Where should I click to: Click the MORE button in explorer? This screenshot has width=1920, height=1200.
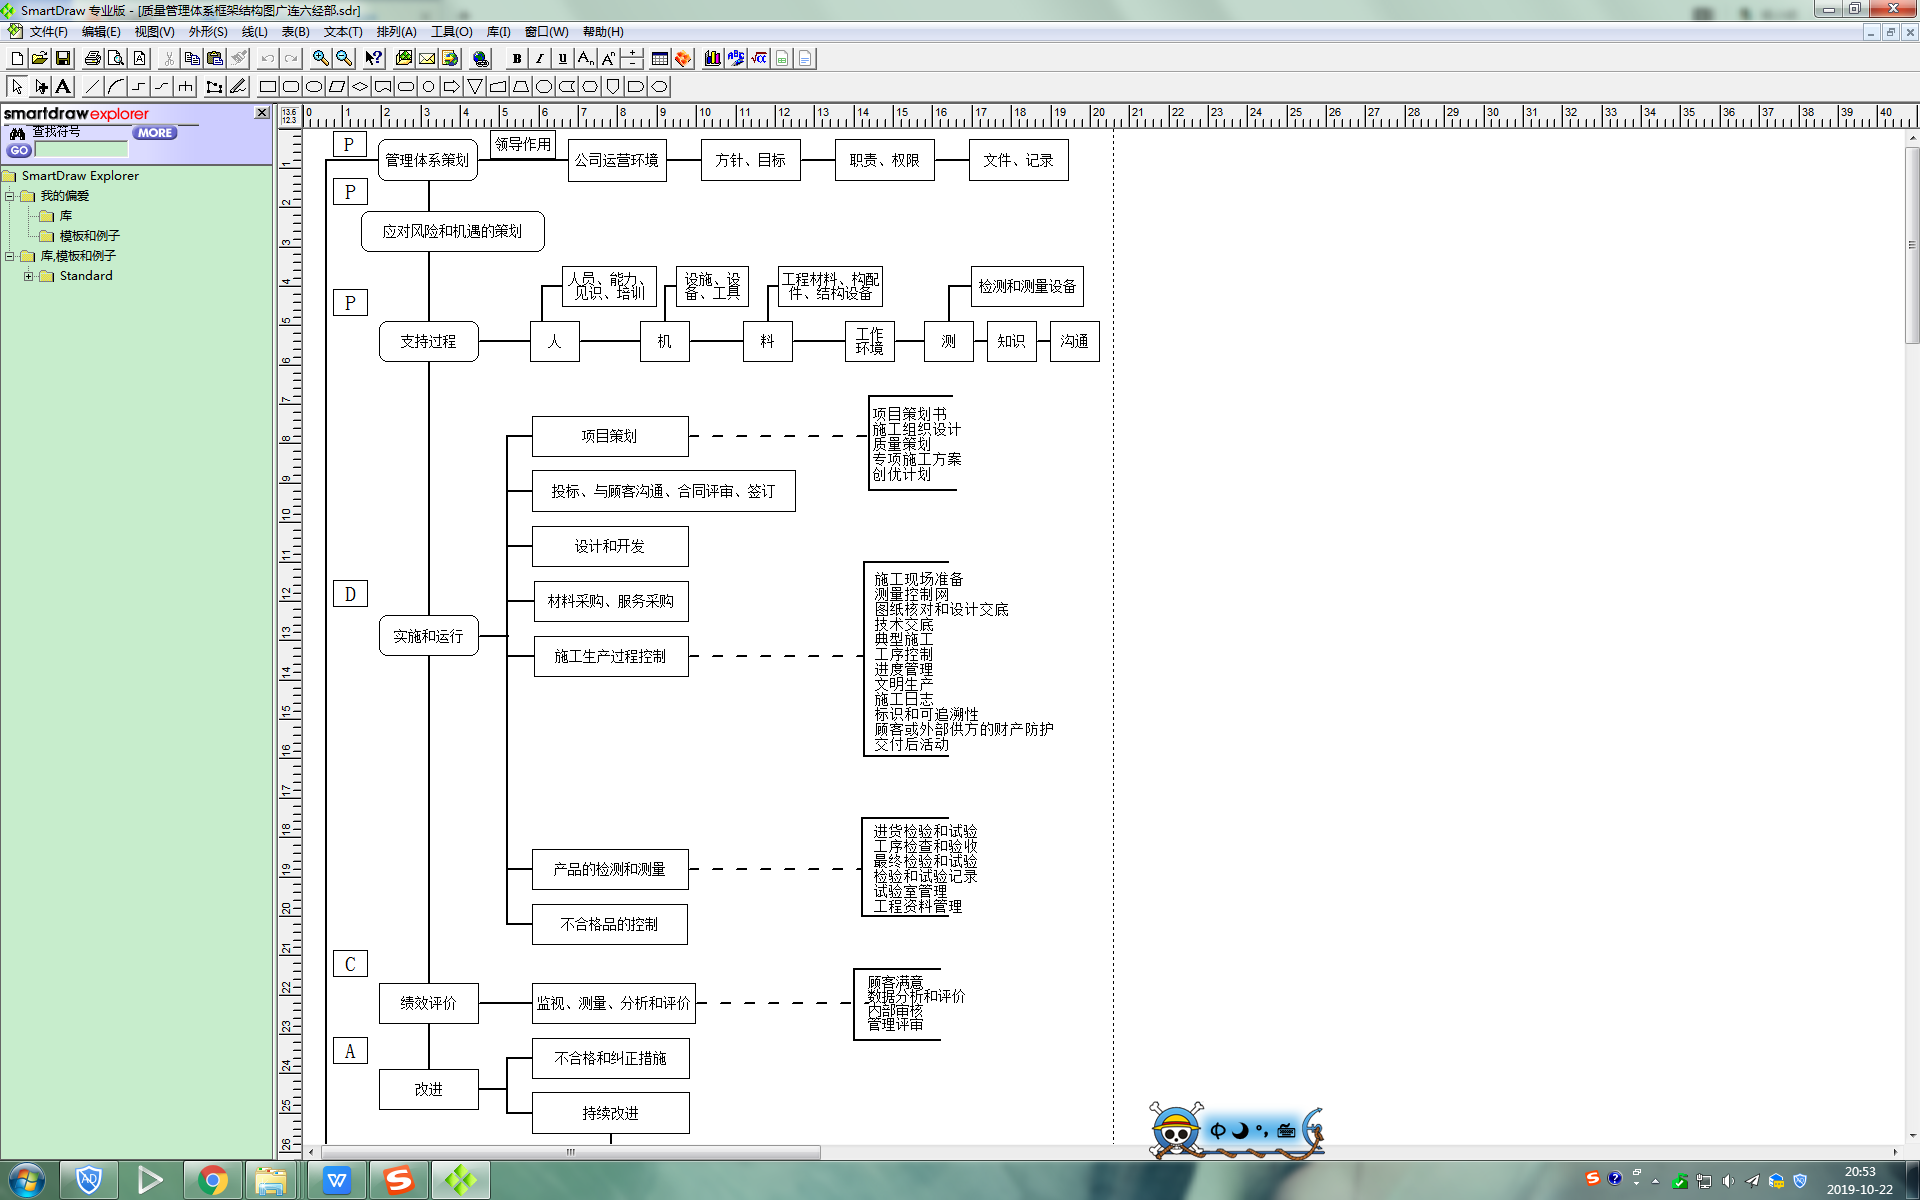tap(155, 133)
